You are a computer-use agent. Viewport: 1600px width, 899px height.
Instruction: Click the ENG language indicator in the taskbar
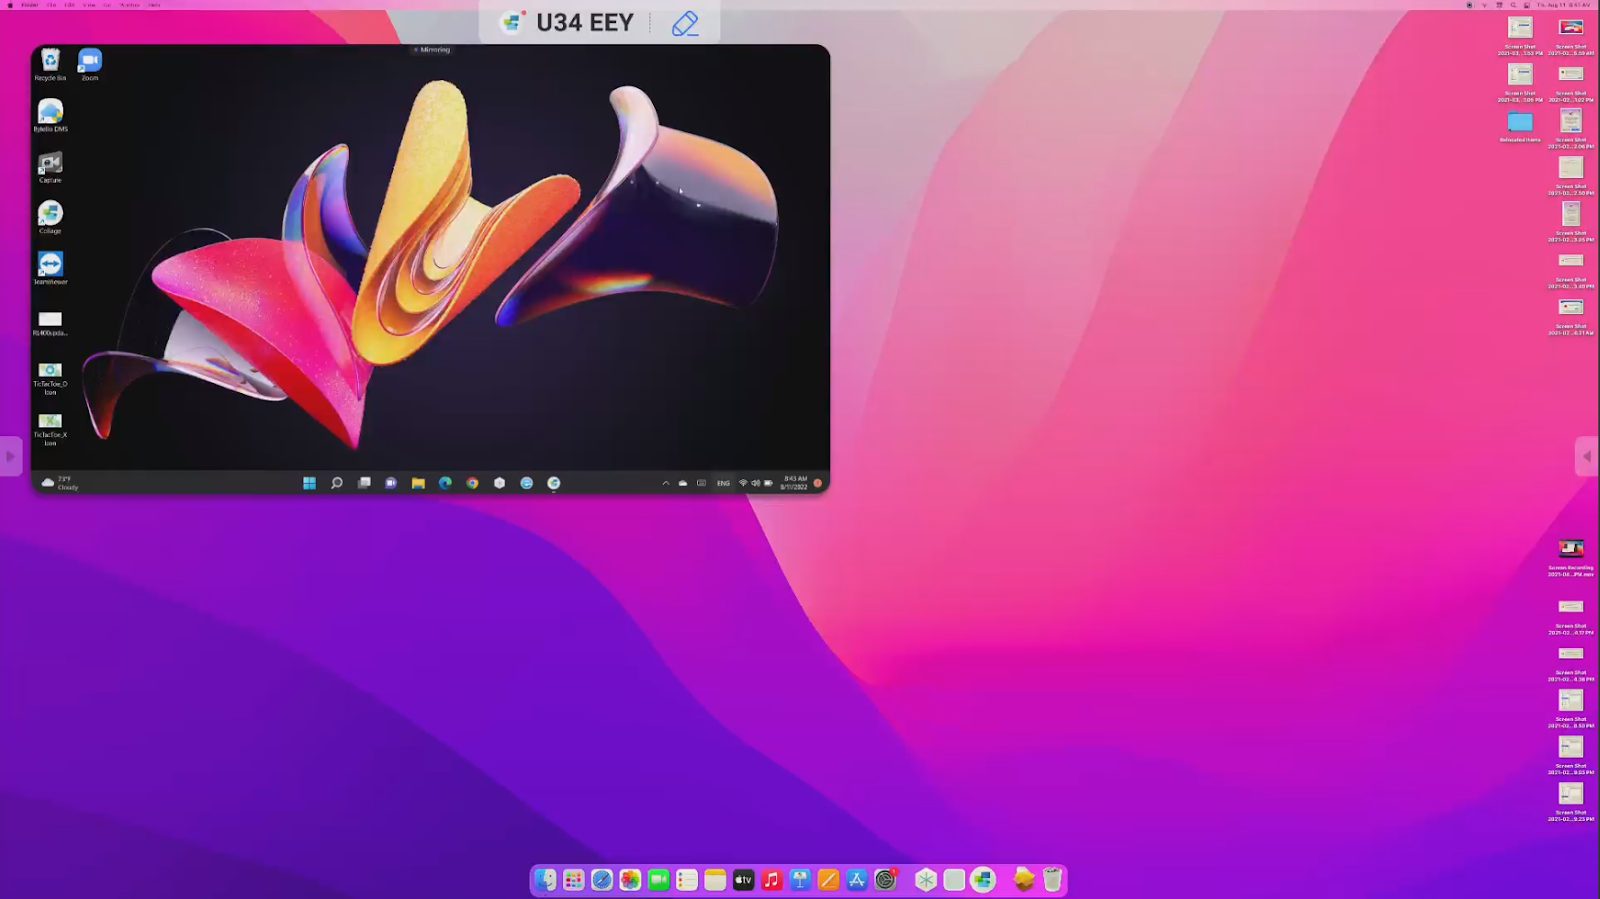pos(723,483)
